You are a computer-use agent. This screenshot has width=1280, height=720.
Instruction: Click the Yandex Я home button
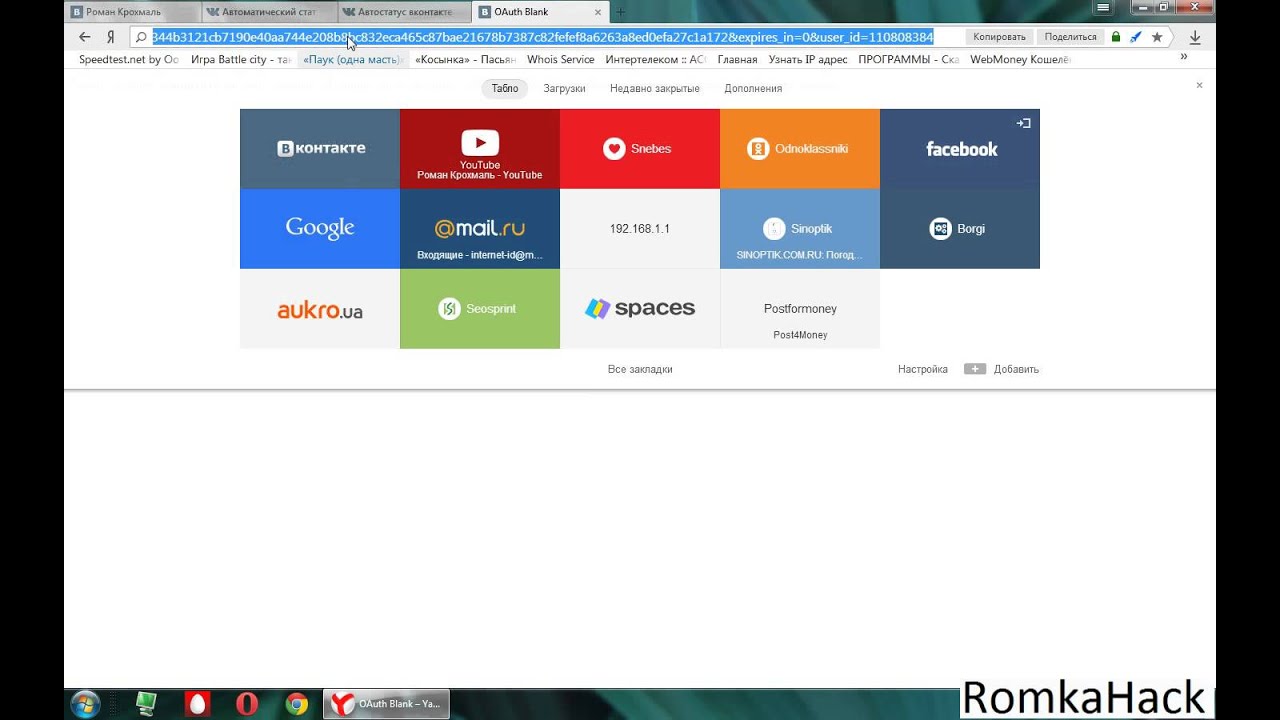click(x=111, y=37)
